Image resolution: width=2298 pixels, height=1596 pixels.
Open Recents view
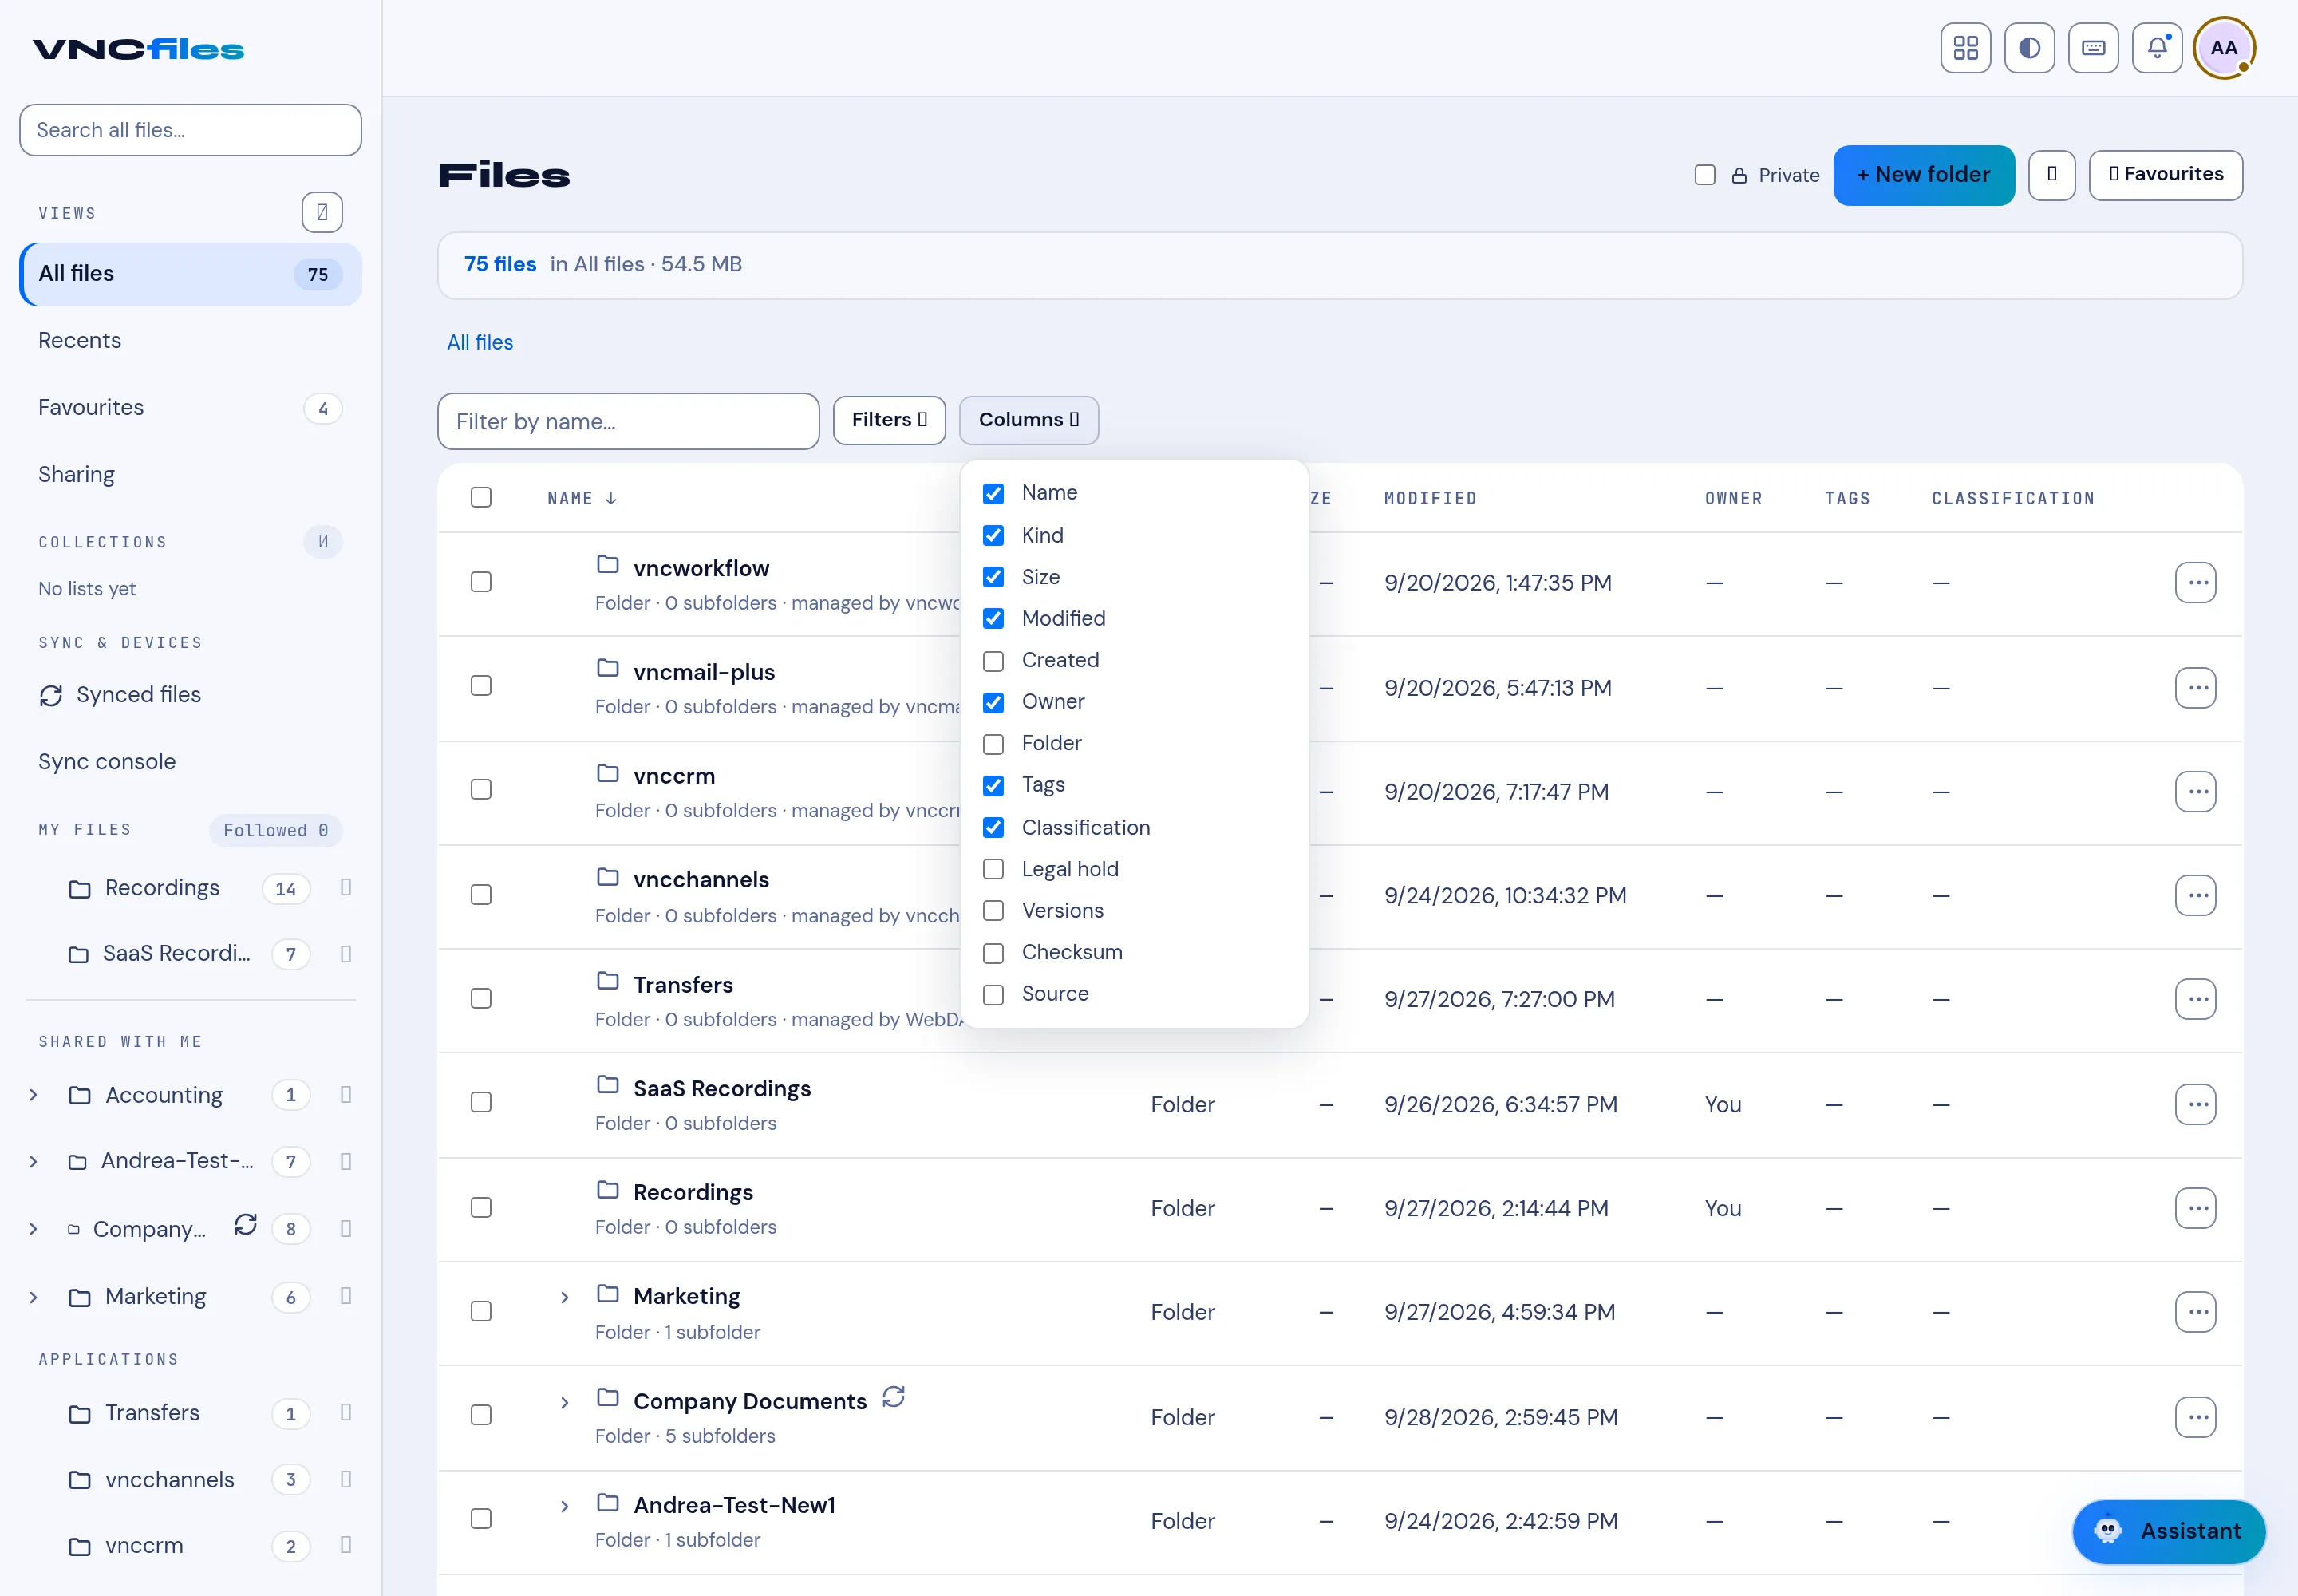(x=190, y=340)
